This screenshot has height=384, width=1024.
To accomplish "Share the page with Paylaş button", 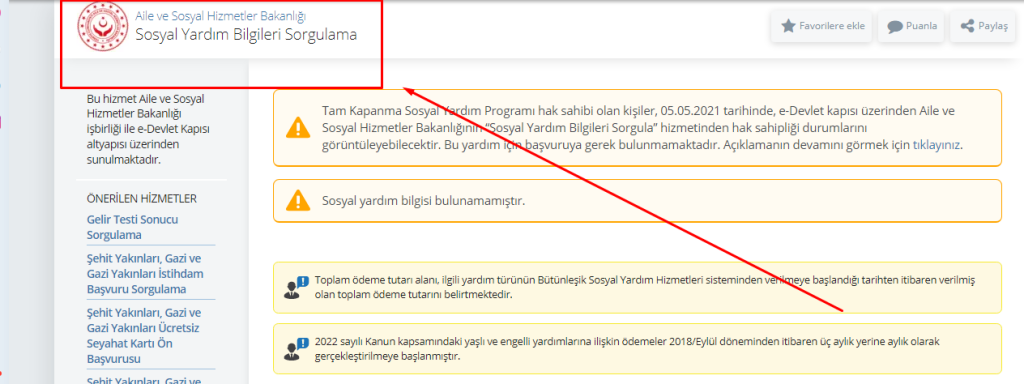I will (983, 26).
